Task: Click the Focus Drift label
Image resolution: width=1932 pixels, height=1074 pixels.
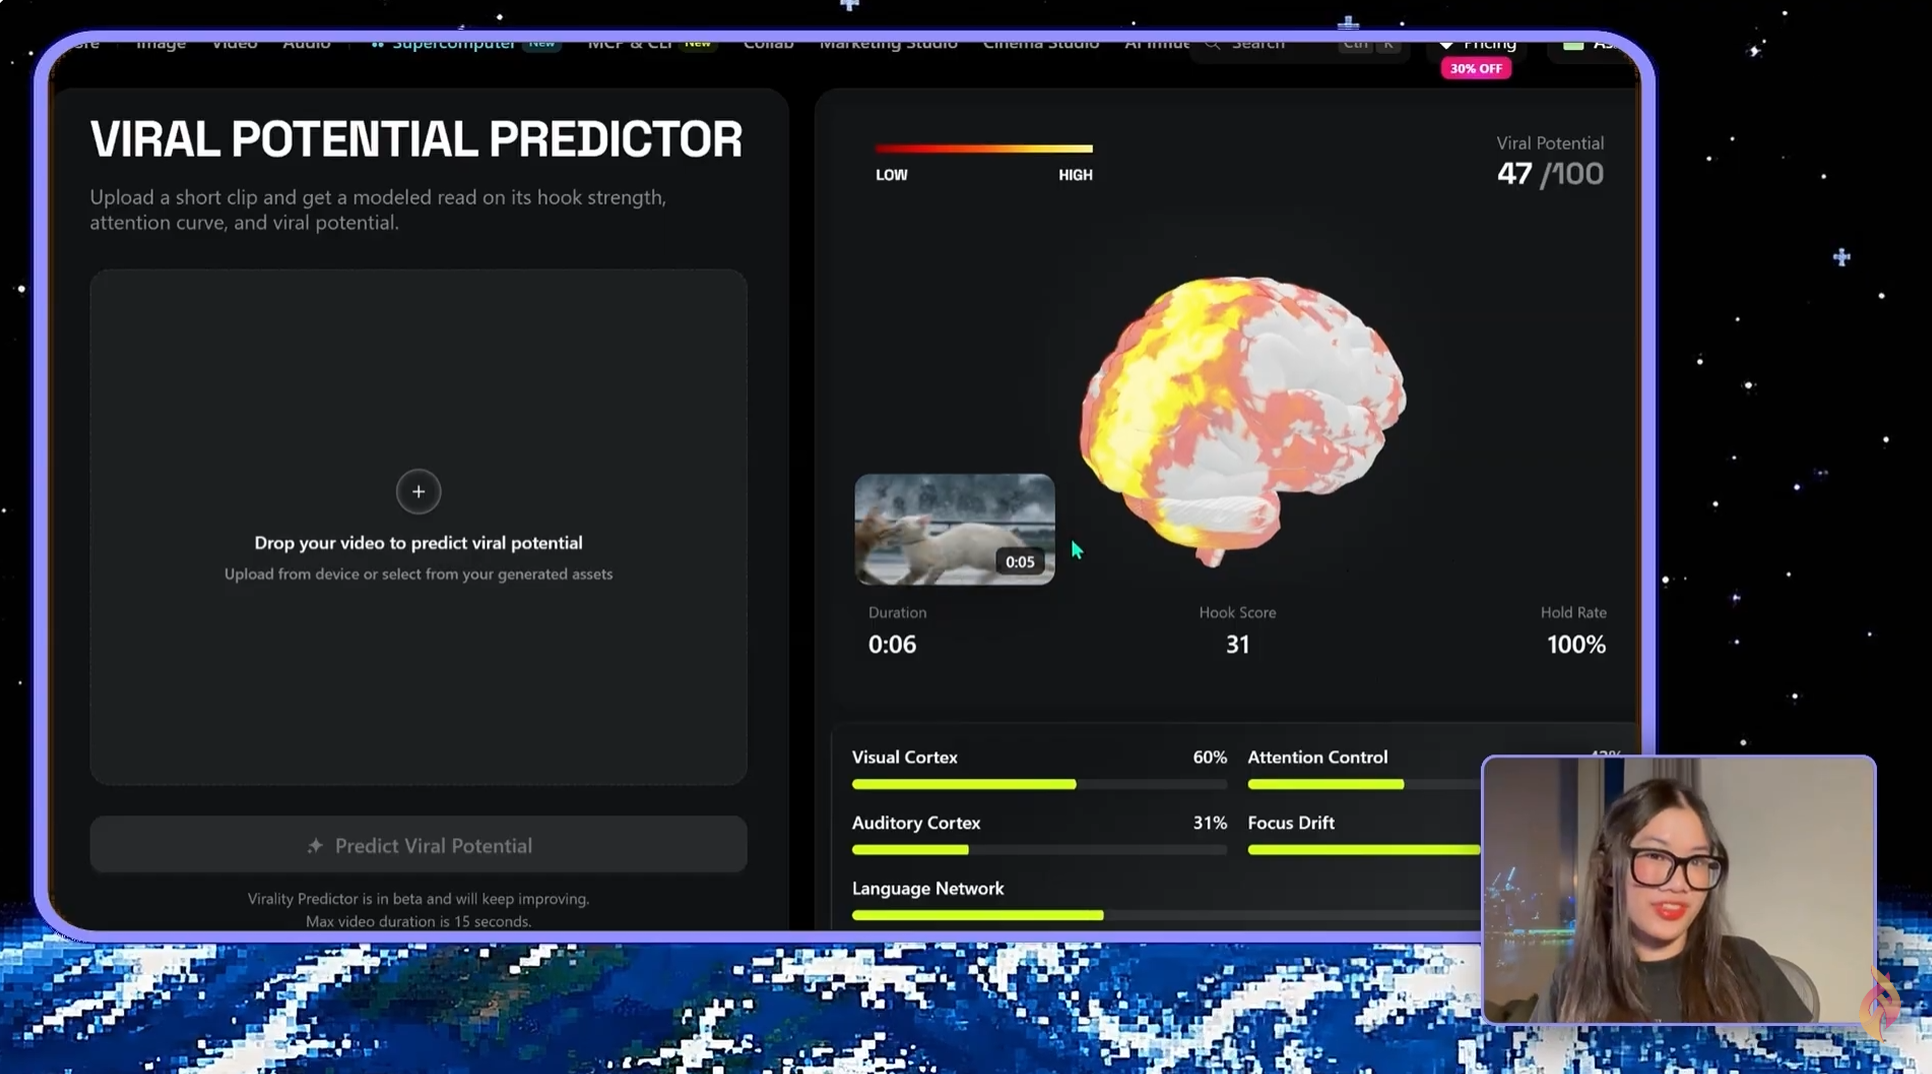Action: (x=1291, y=823)
